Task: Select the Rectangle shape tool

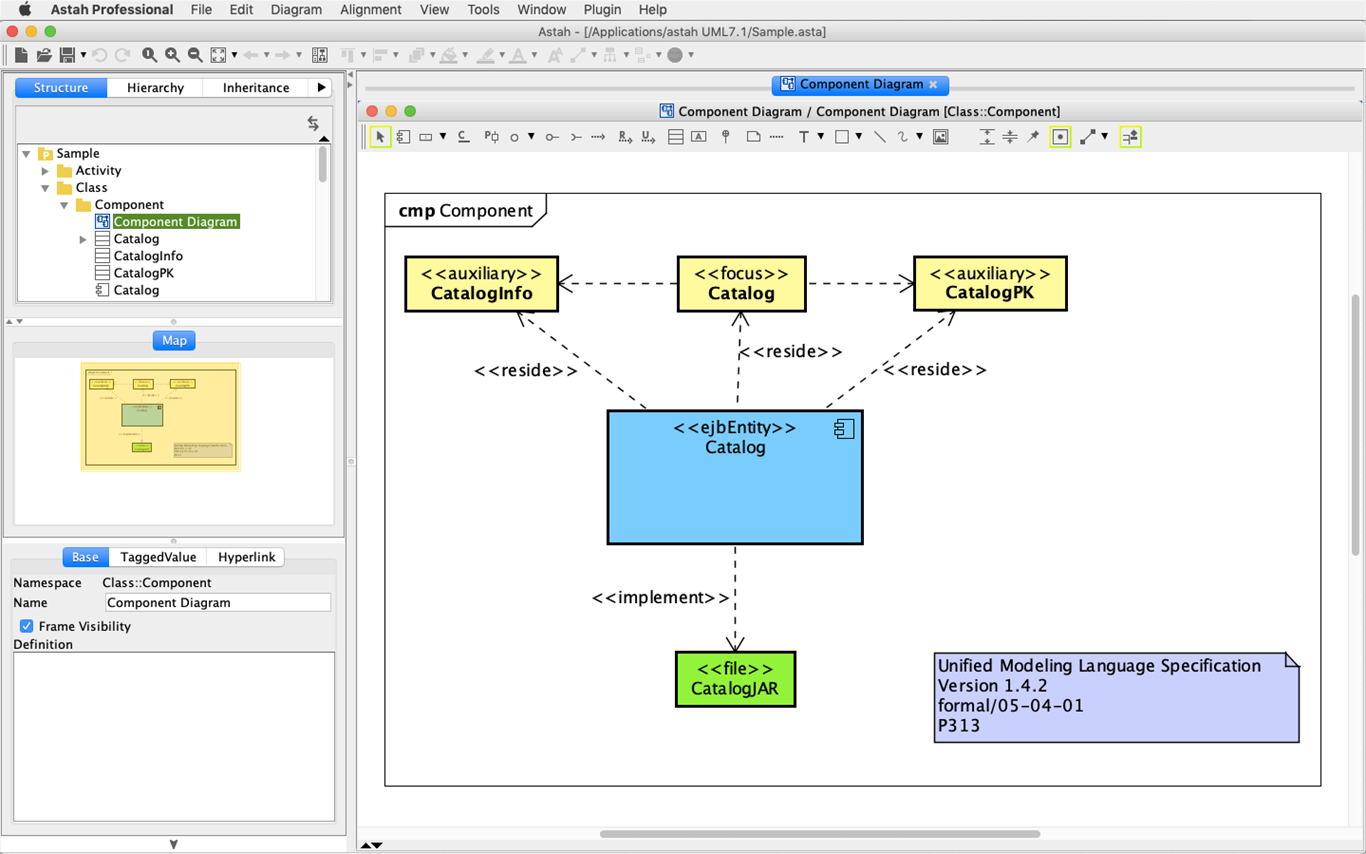Action: click(x=842, y=137)
